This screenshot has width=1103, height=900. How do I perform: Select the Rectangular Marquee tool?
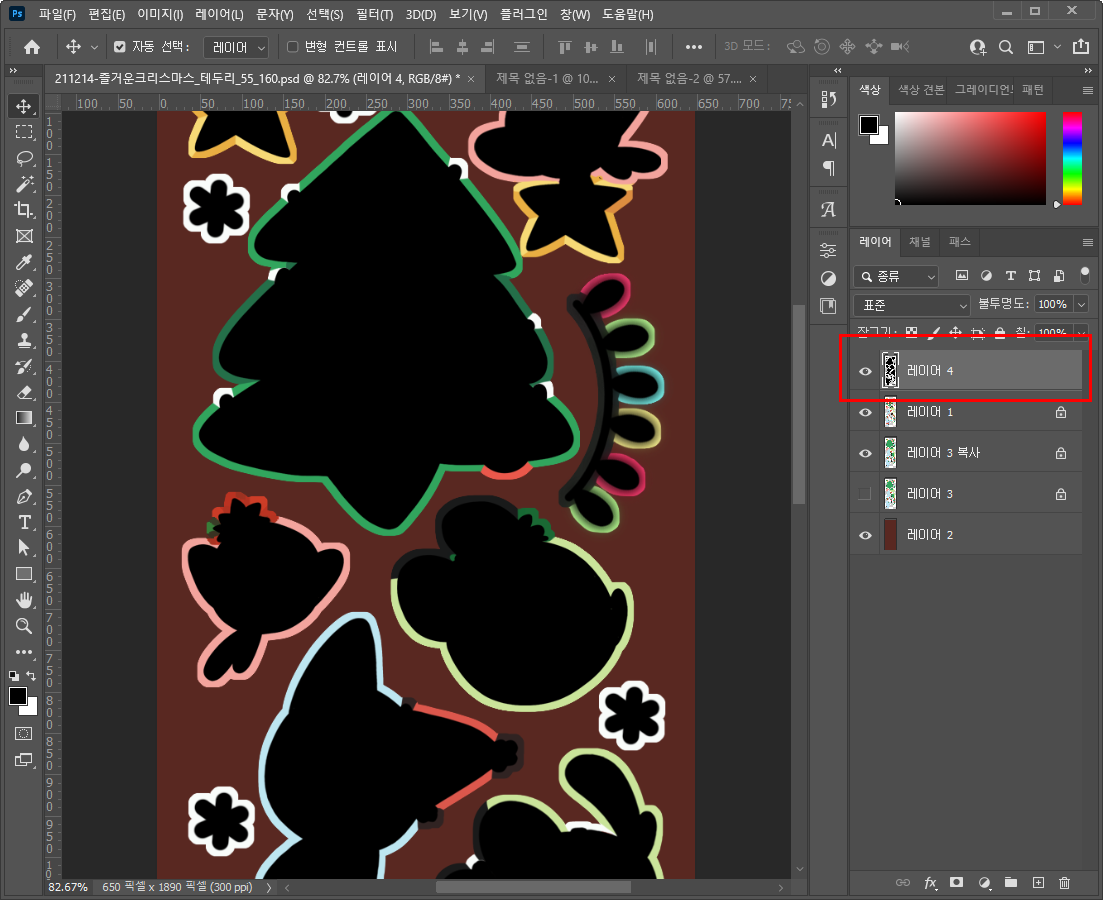tap(24, 132)
